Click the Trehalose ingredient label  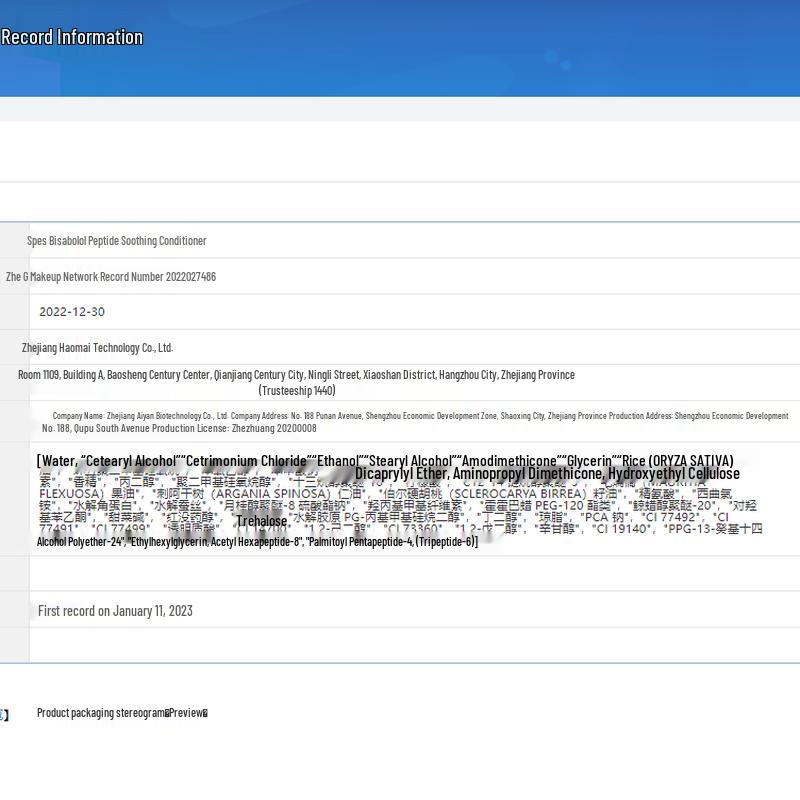(262, 521)
